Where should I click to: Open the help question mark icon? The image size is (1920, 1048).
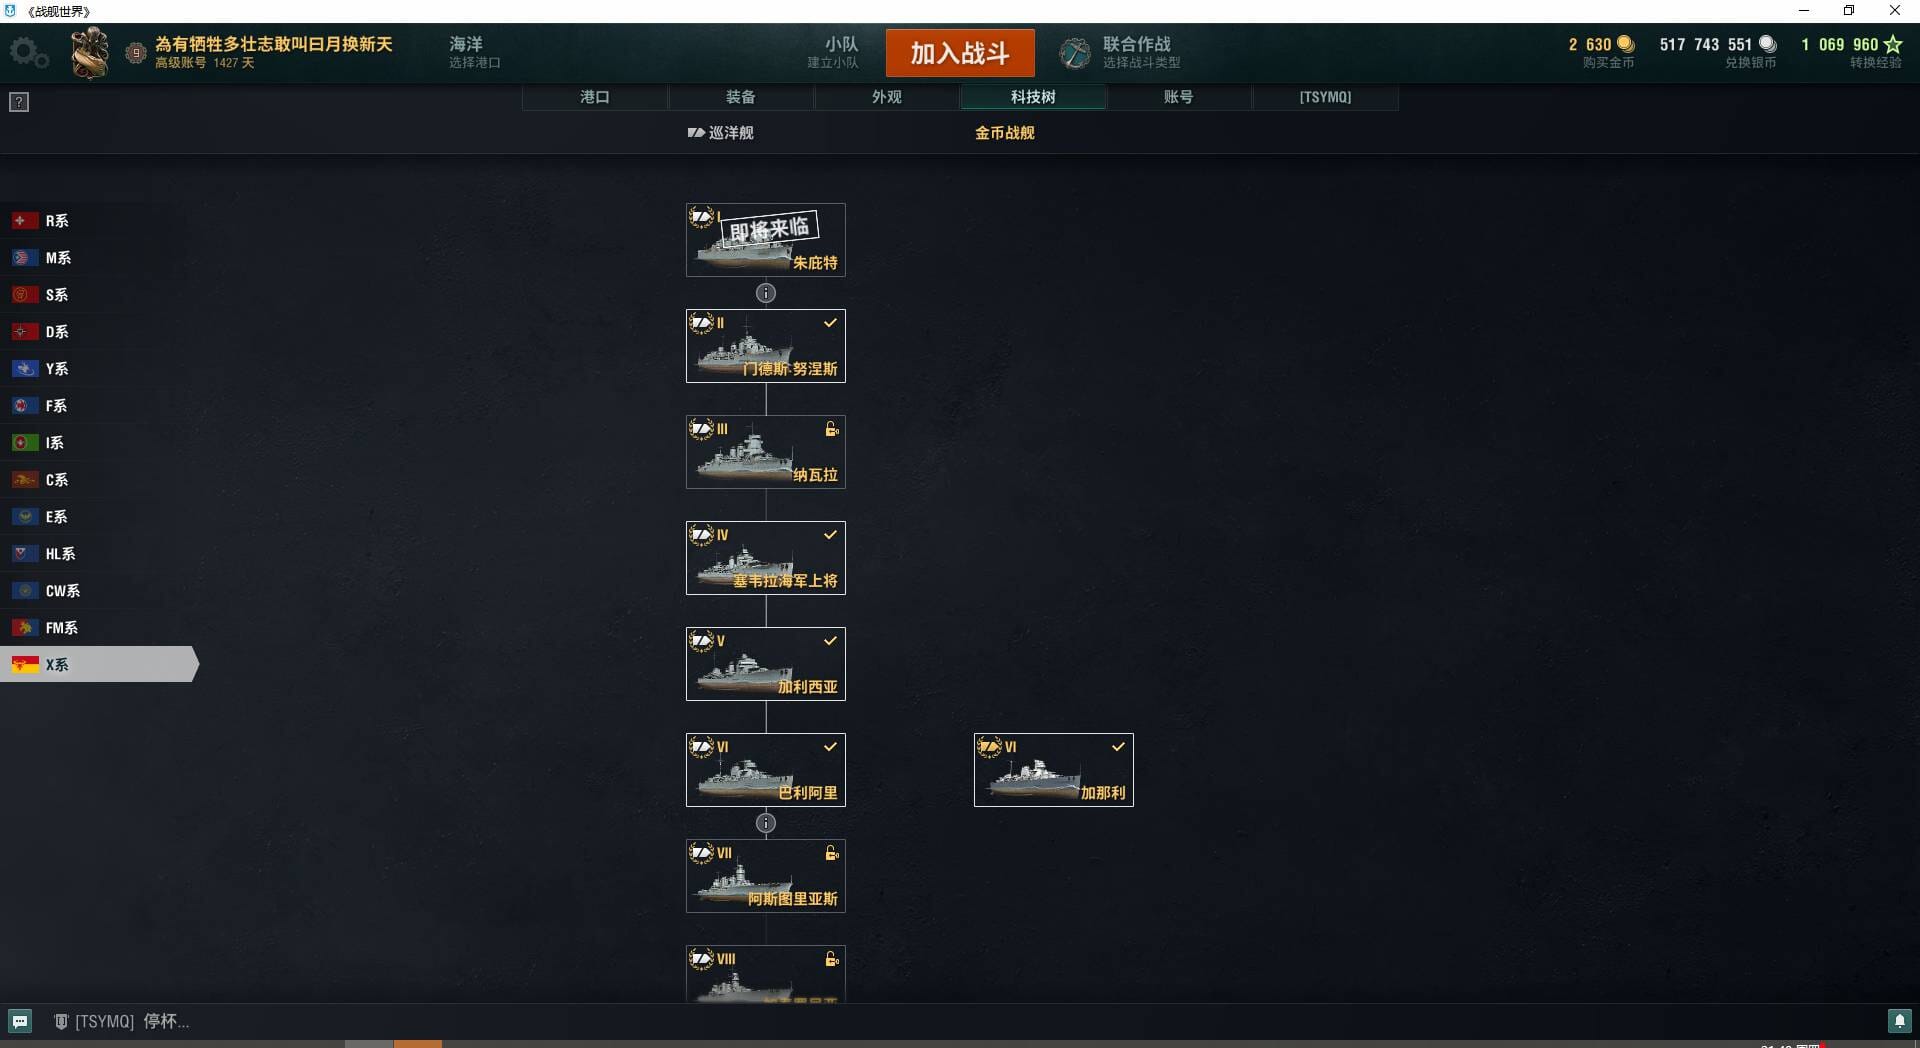(19, 102)
